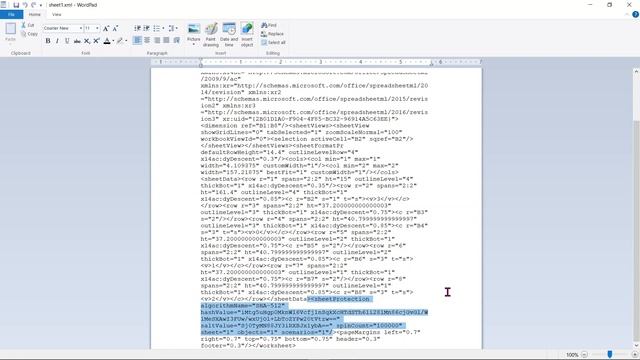Open the WordPad application icon menu

coord(4,5)
